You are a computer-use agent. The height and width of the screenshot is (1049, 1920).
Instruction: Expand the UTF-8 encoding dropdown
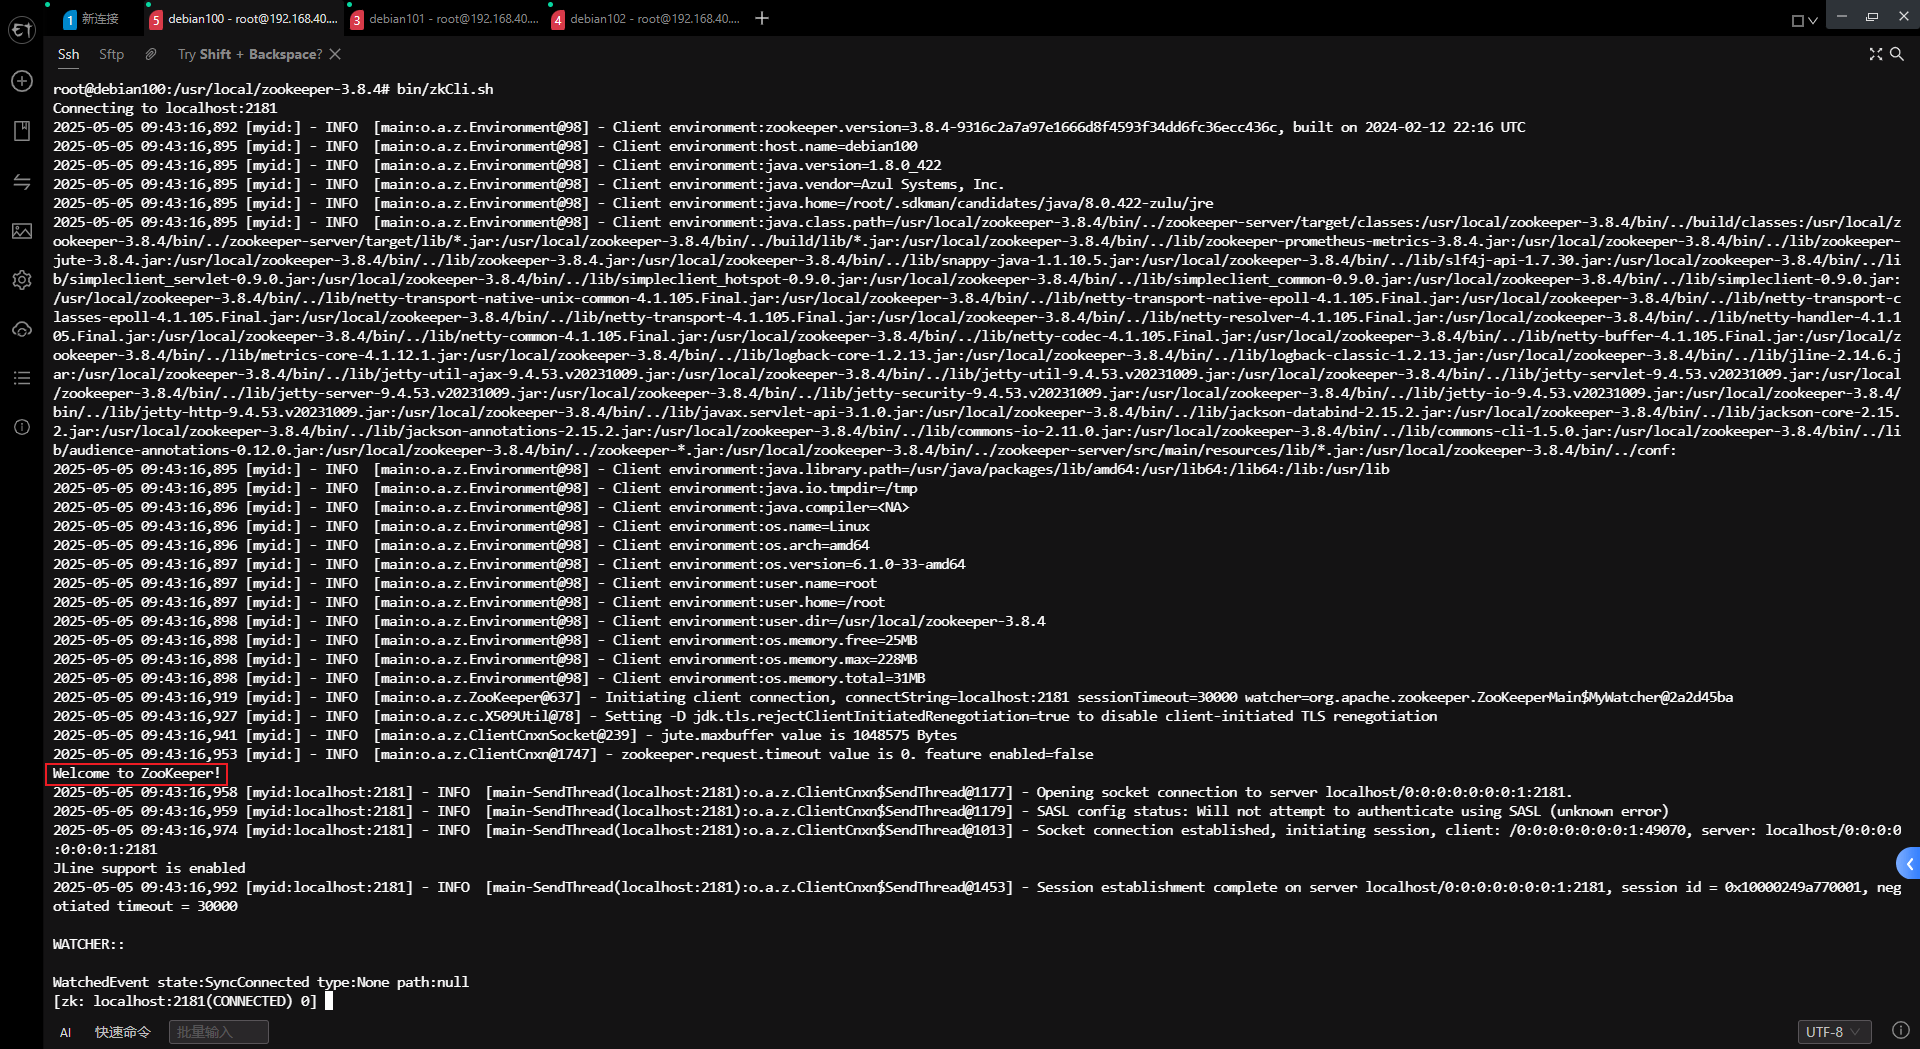click(1834, 1032)
